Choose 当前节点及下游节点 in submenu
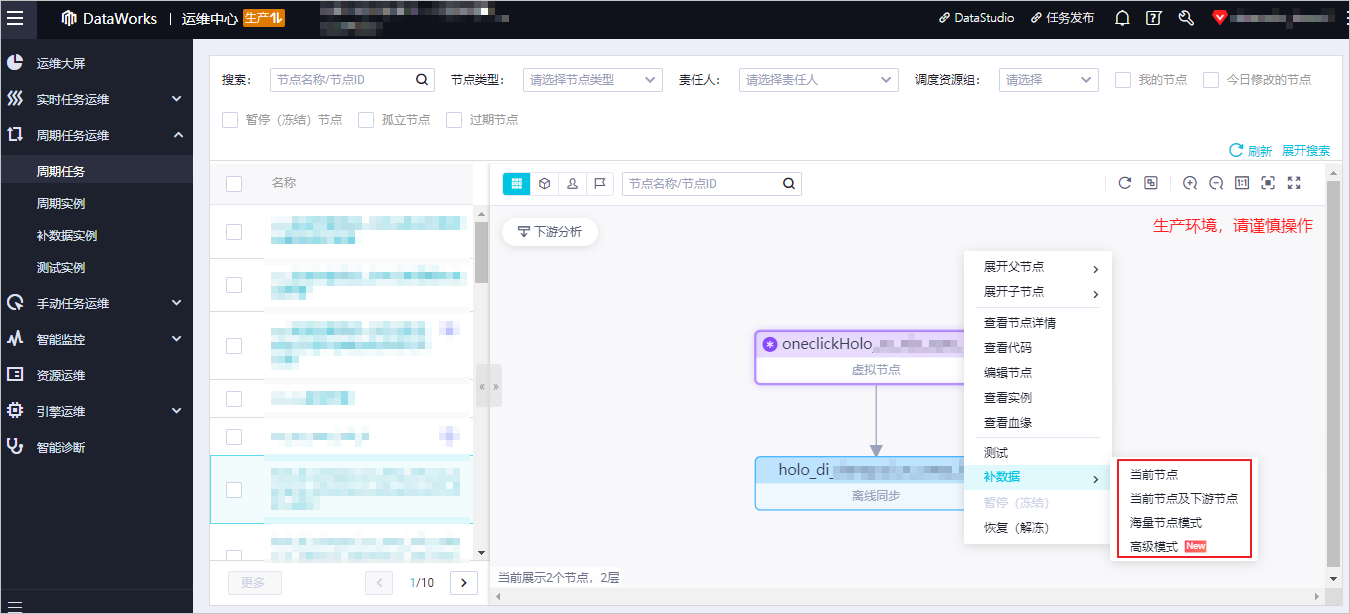The image size is (1350, 614). tap(1183, 498)
